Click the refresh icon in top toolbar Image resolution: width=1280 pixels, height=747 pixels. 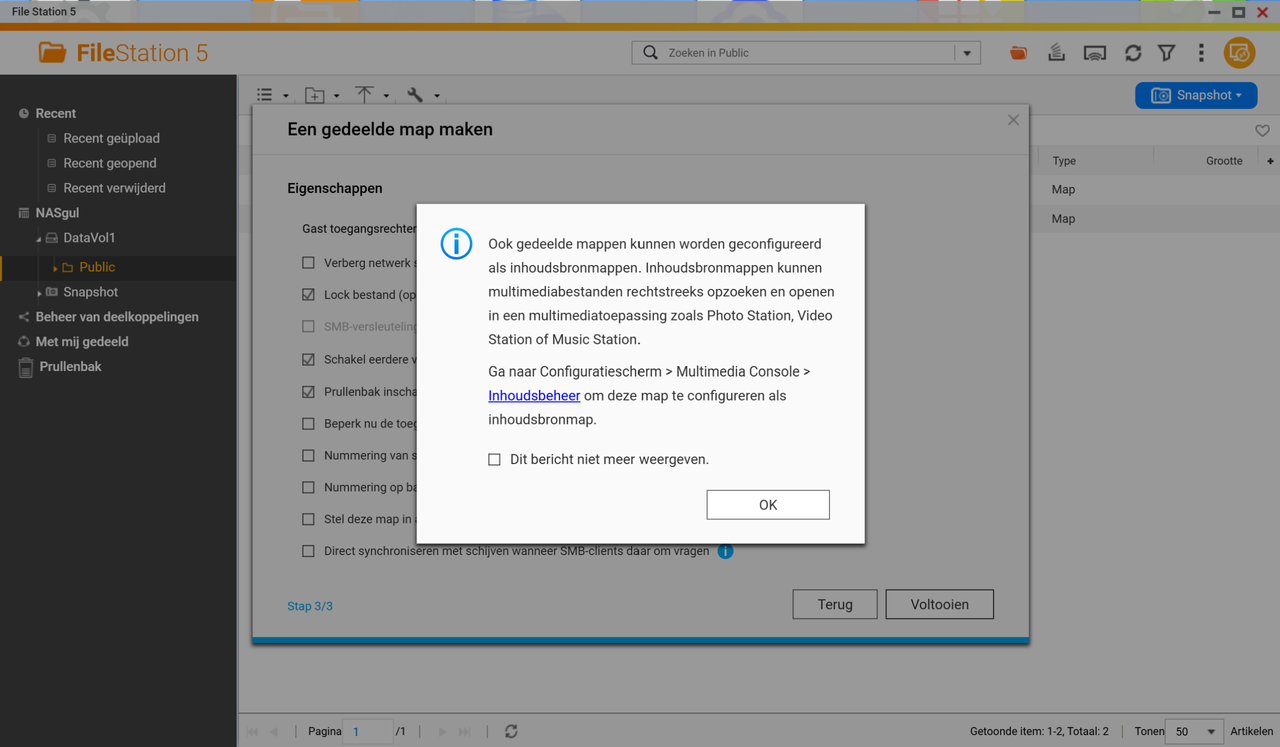tap(1133, 53)
